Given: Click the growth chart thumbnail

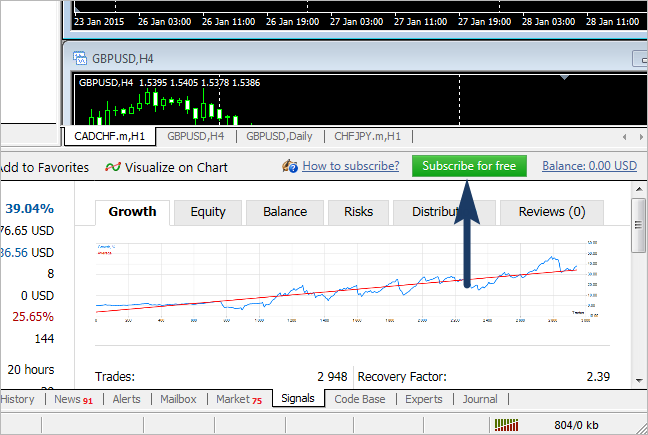Looking at the screenshot, I should (x=346, y=282).
